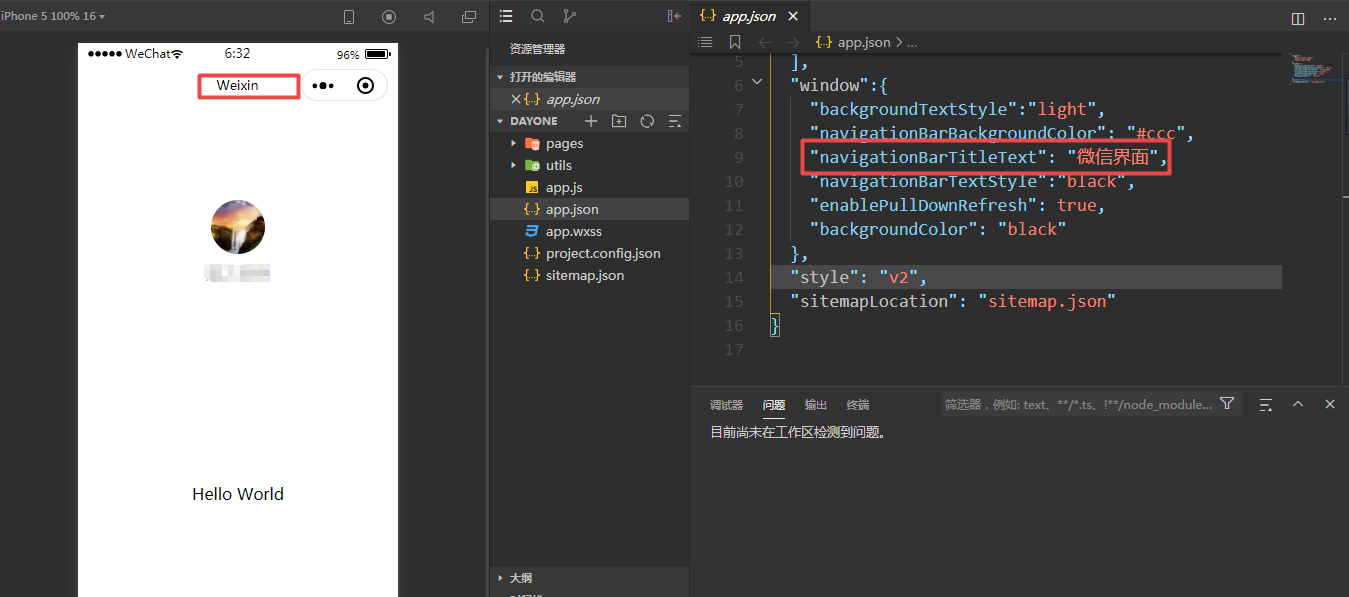The image size is (1349, 597).
Task: Click the collapse all folders icon
Action: click(675, 121)
